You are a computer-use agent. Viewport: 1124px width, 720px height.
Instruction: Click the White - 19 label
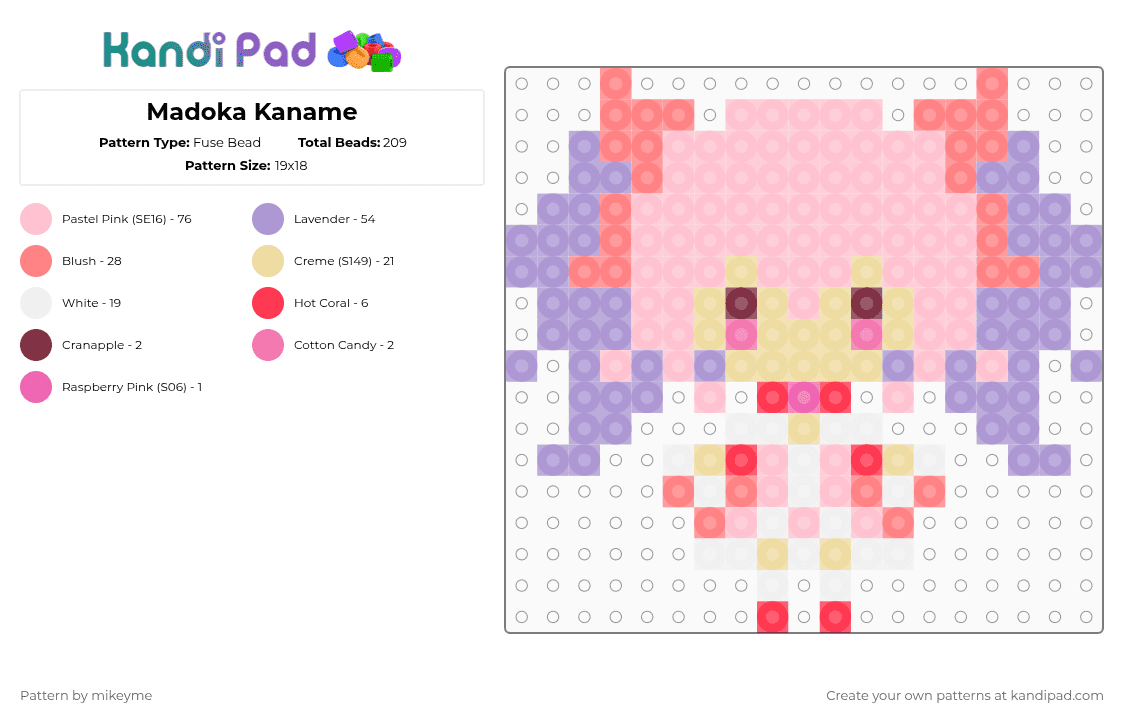92,303
